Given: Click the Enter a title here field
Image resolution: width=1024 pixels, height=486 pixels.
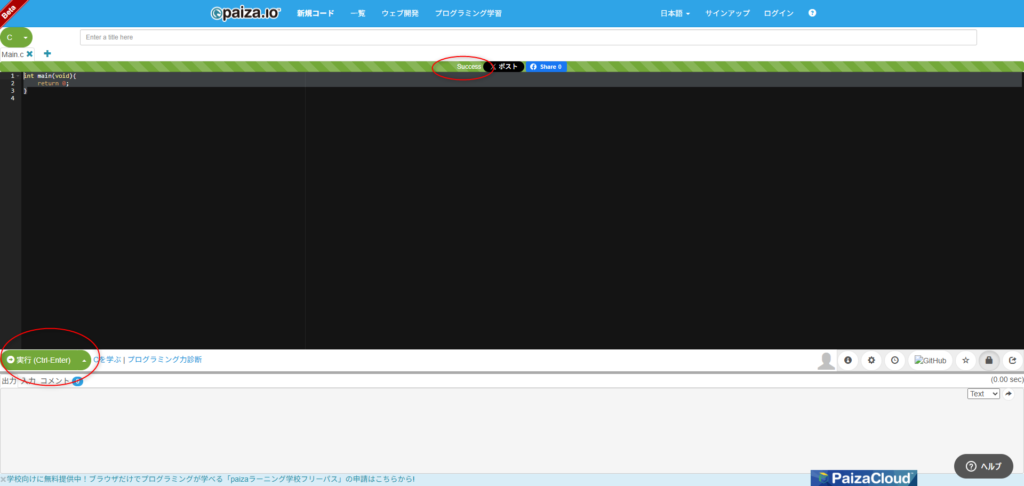Looking at the screenshot, I should coord(528,37).
